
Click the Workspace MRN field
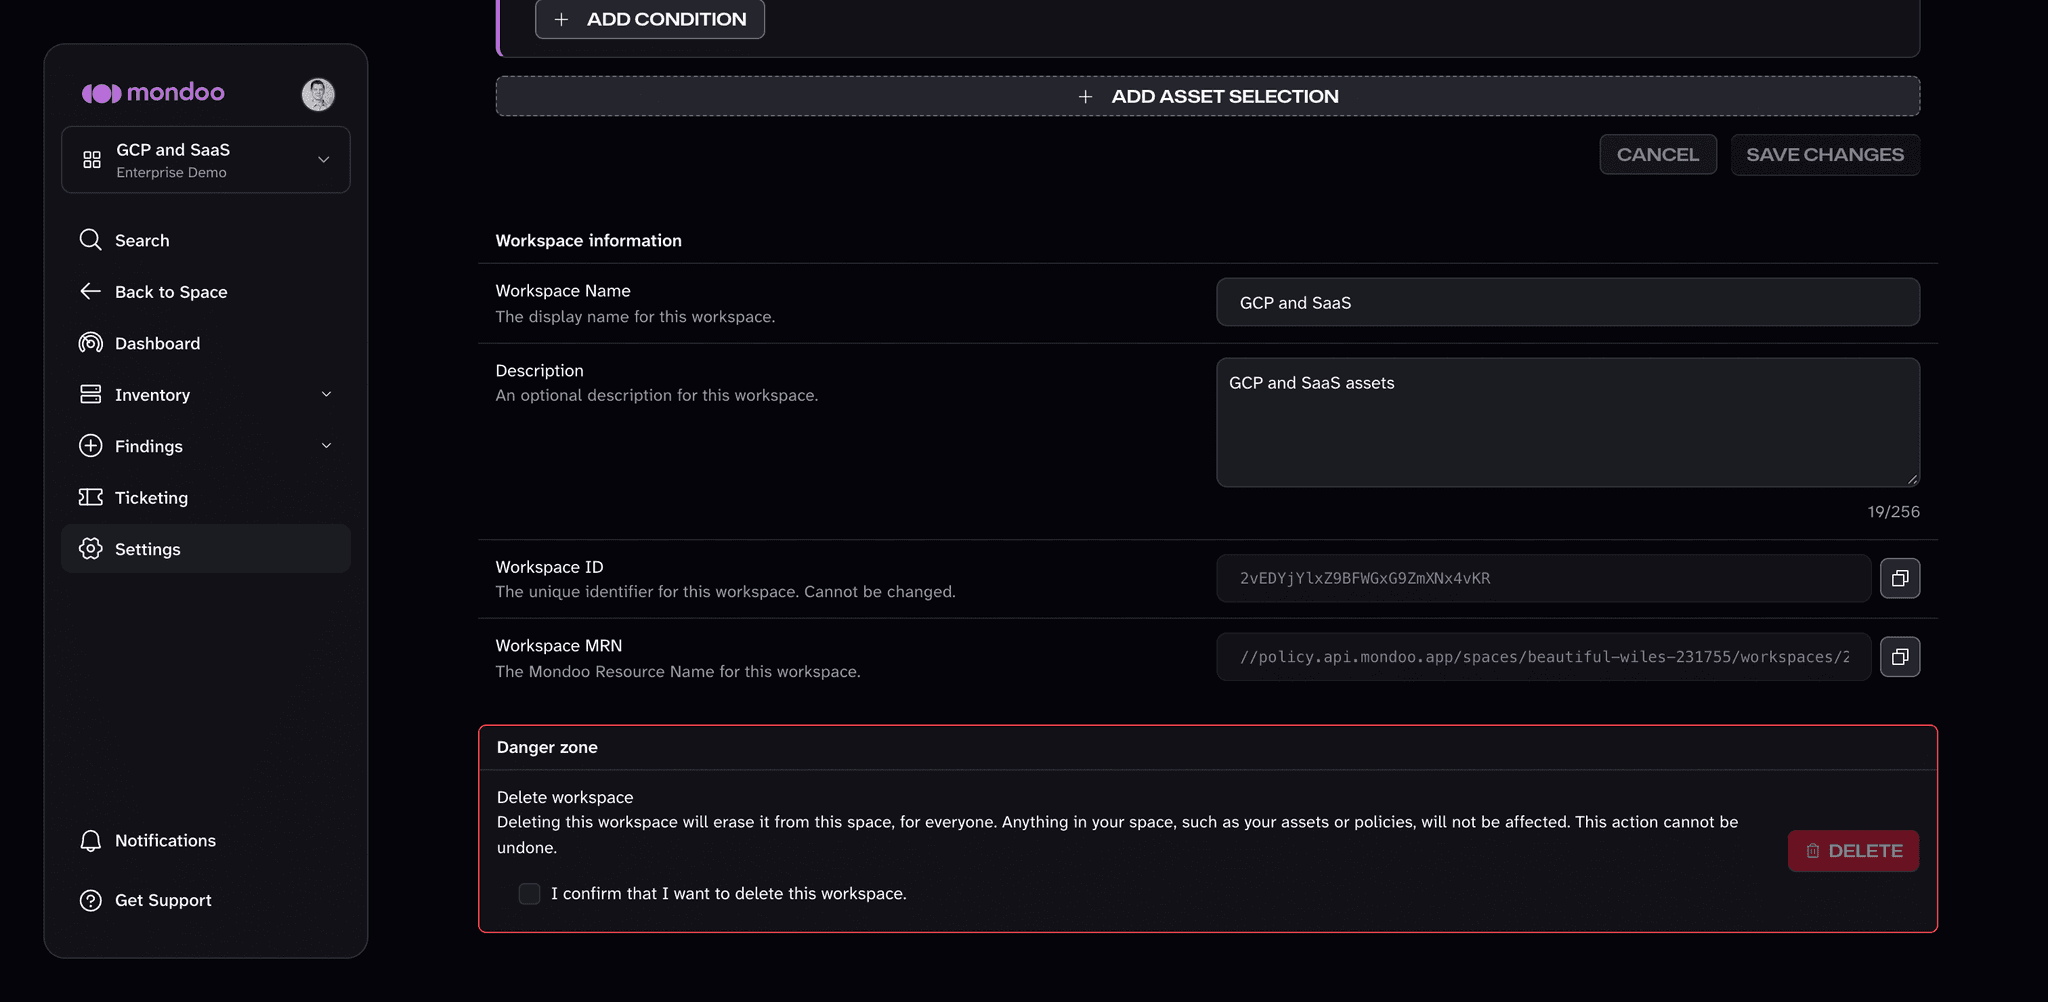pyautogui.click(x=1543, y=657)
